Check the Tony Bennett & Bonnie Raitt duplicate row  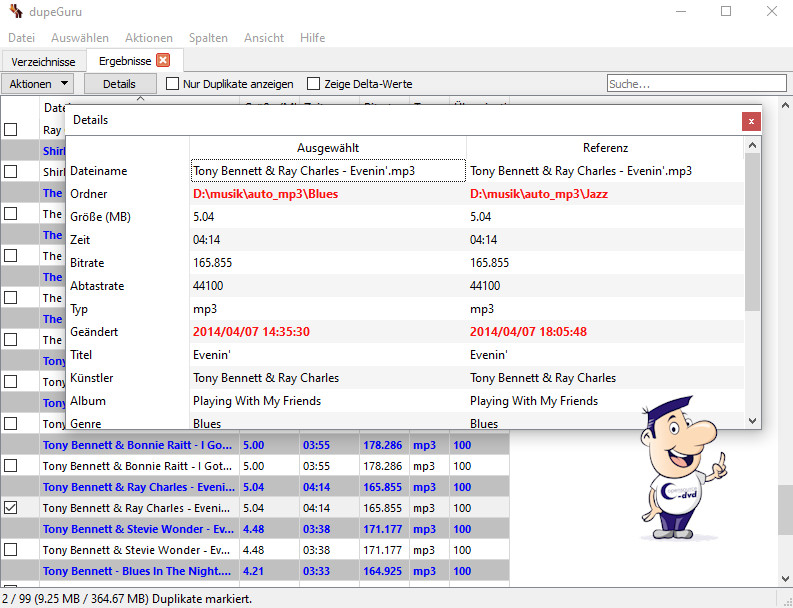[11, 466]
